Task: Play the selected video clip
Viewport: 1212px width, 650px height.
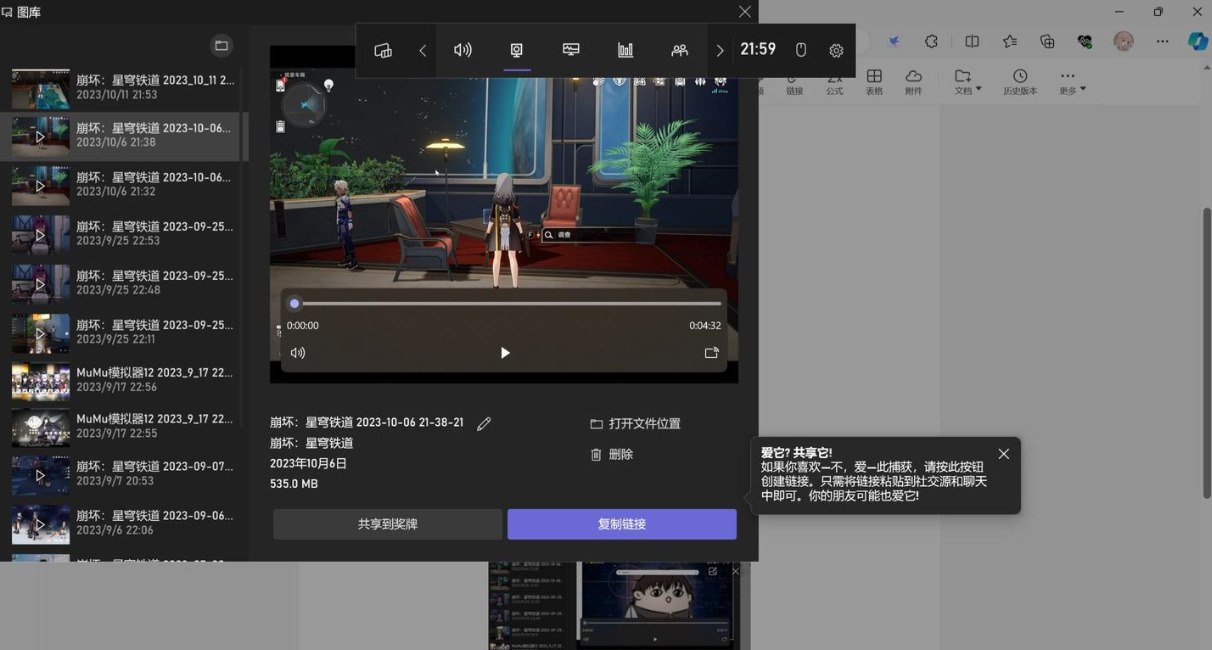Action: (505, 352)
